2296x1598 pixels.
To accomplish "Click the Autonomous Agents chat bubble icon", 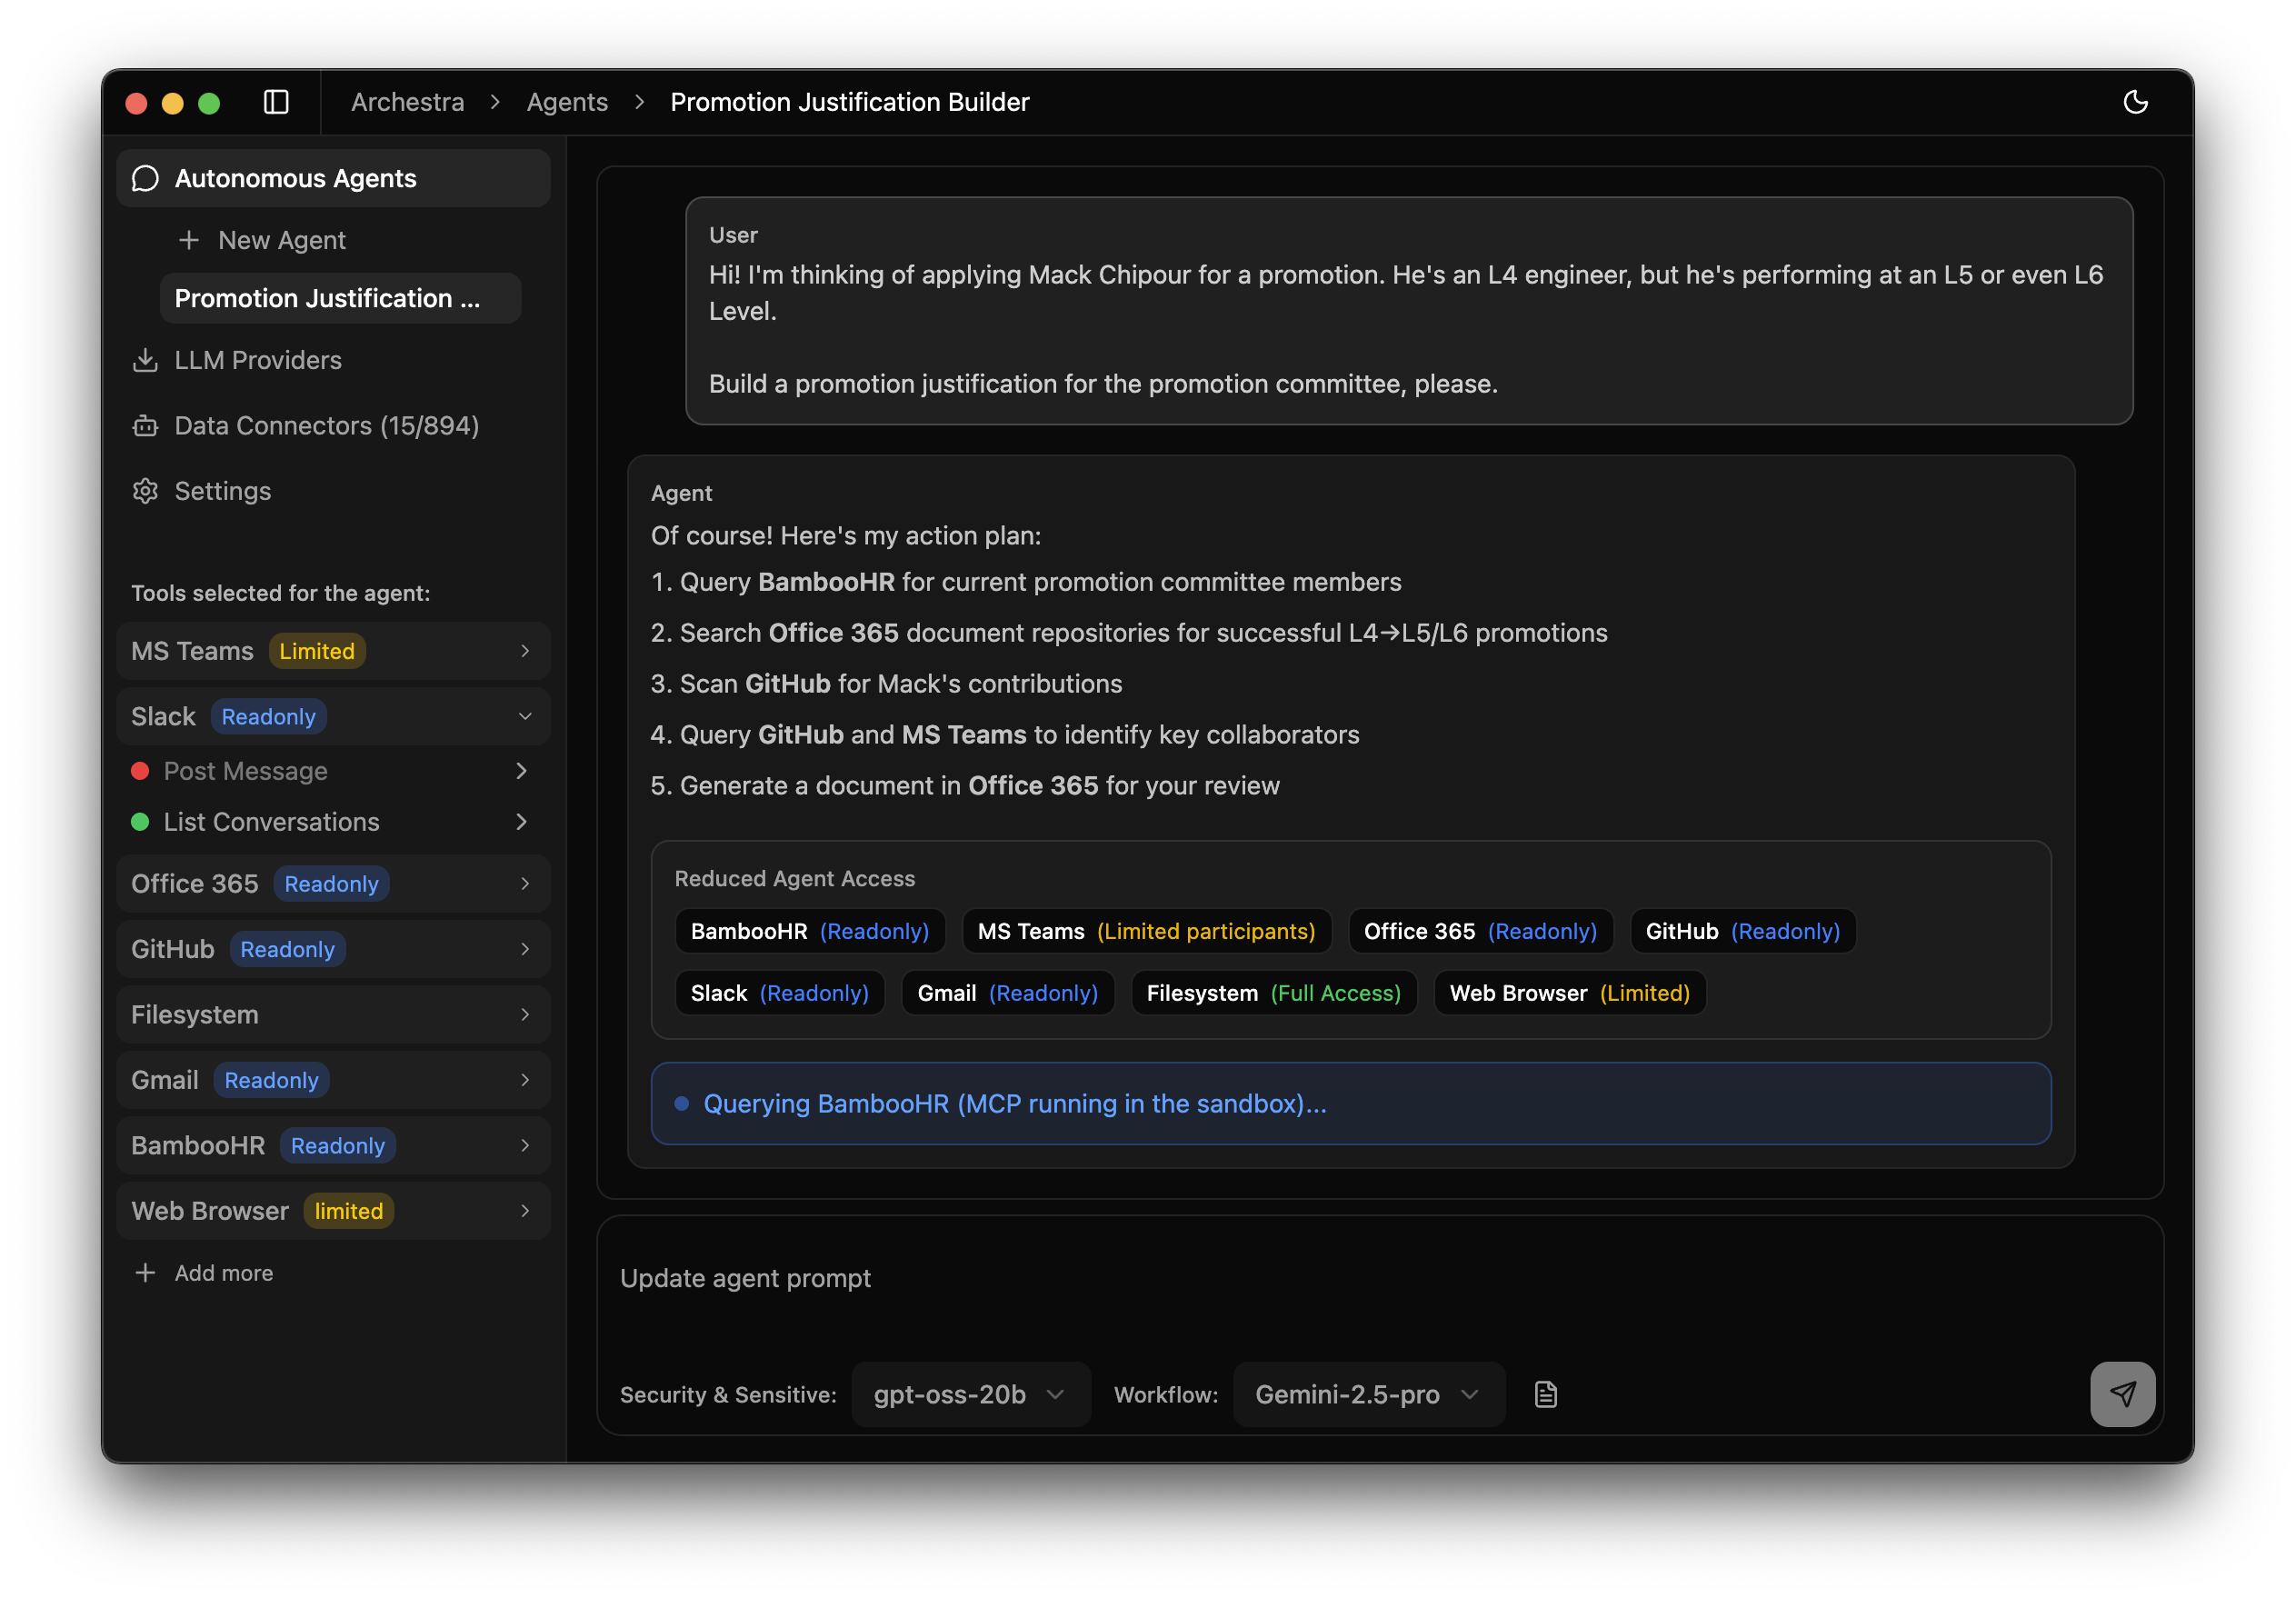I will pyautogui.click(x=146, y=178).
